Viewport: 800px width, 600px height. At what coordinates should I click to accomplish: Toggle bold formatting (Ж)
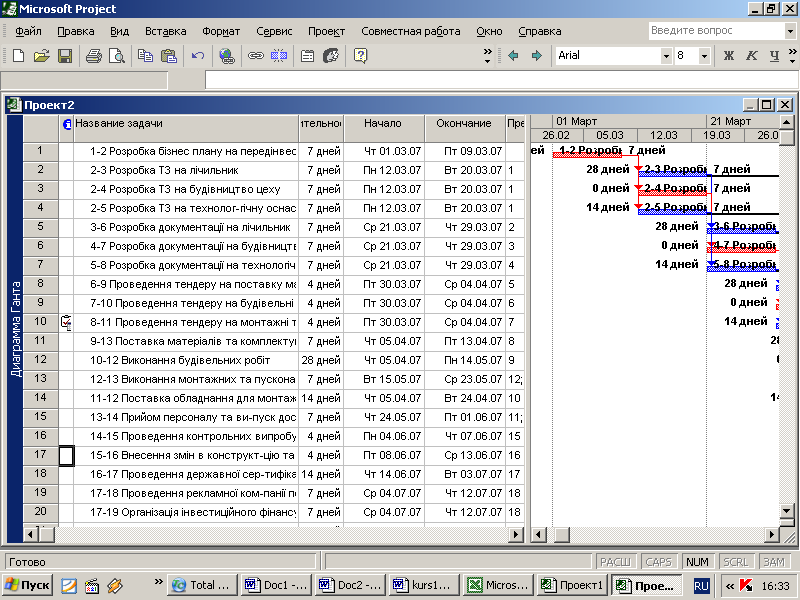click(728, 56)
